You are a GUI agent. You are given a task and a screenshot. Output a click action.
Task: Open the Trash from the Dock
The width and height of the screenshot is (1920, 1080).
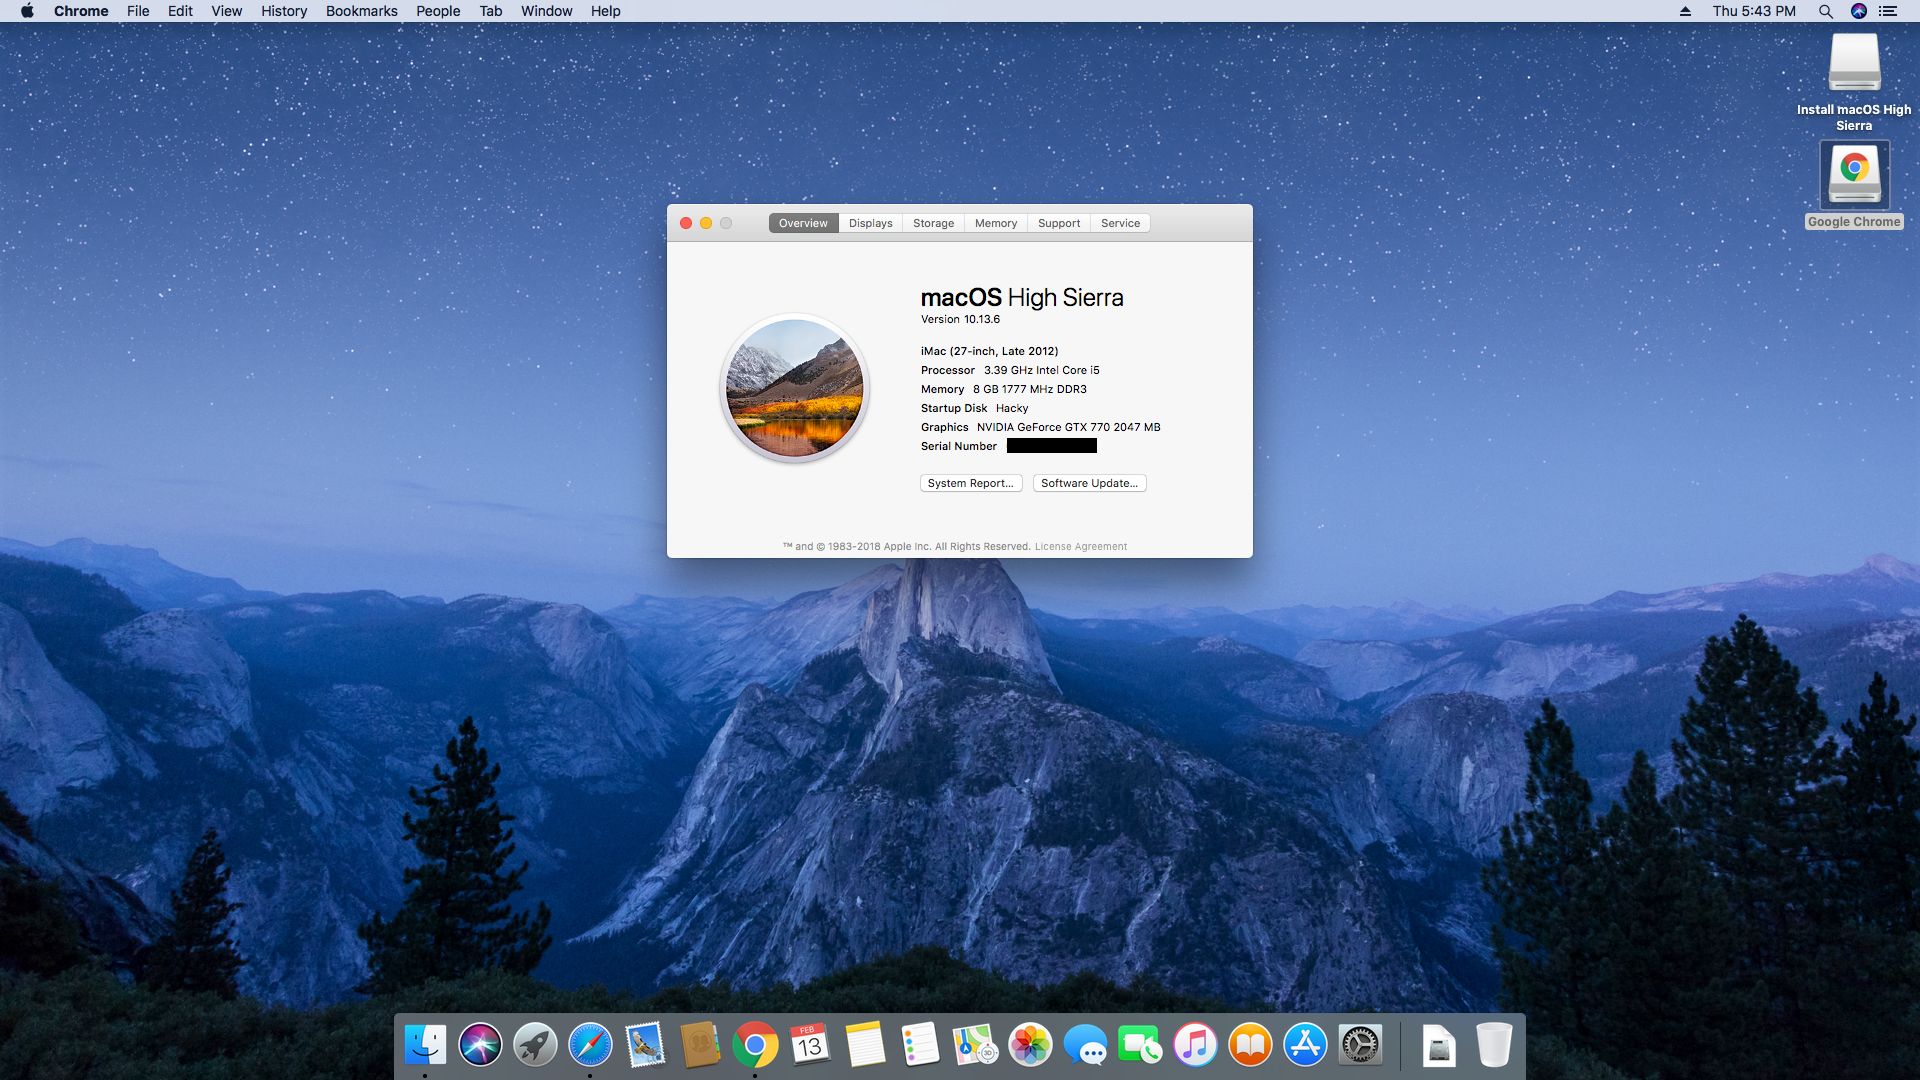1494,1044
